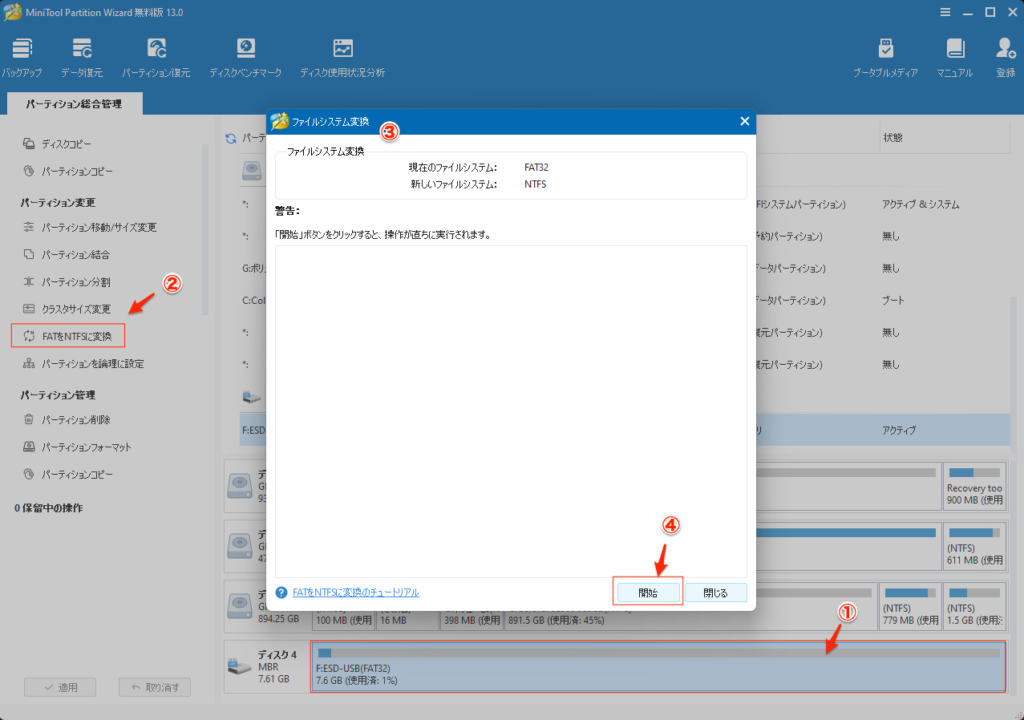Click クラスタサイズ変更 in sidebar
Screen dimensions: 1024x720
click(76, 309)
